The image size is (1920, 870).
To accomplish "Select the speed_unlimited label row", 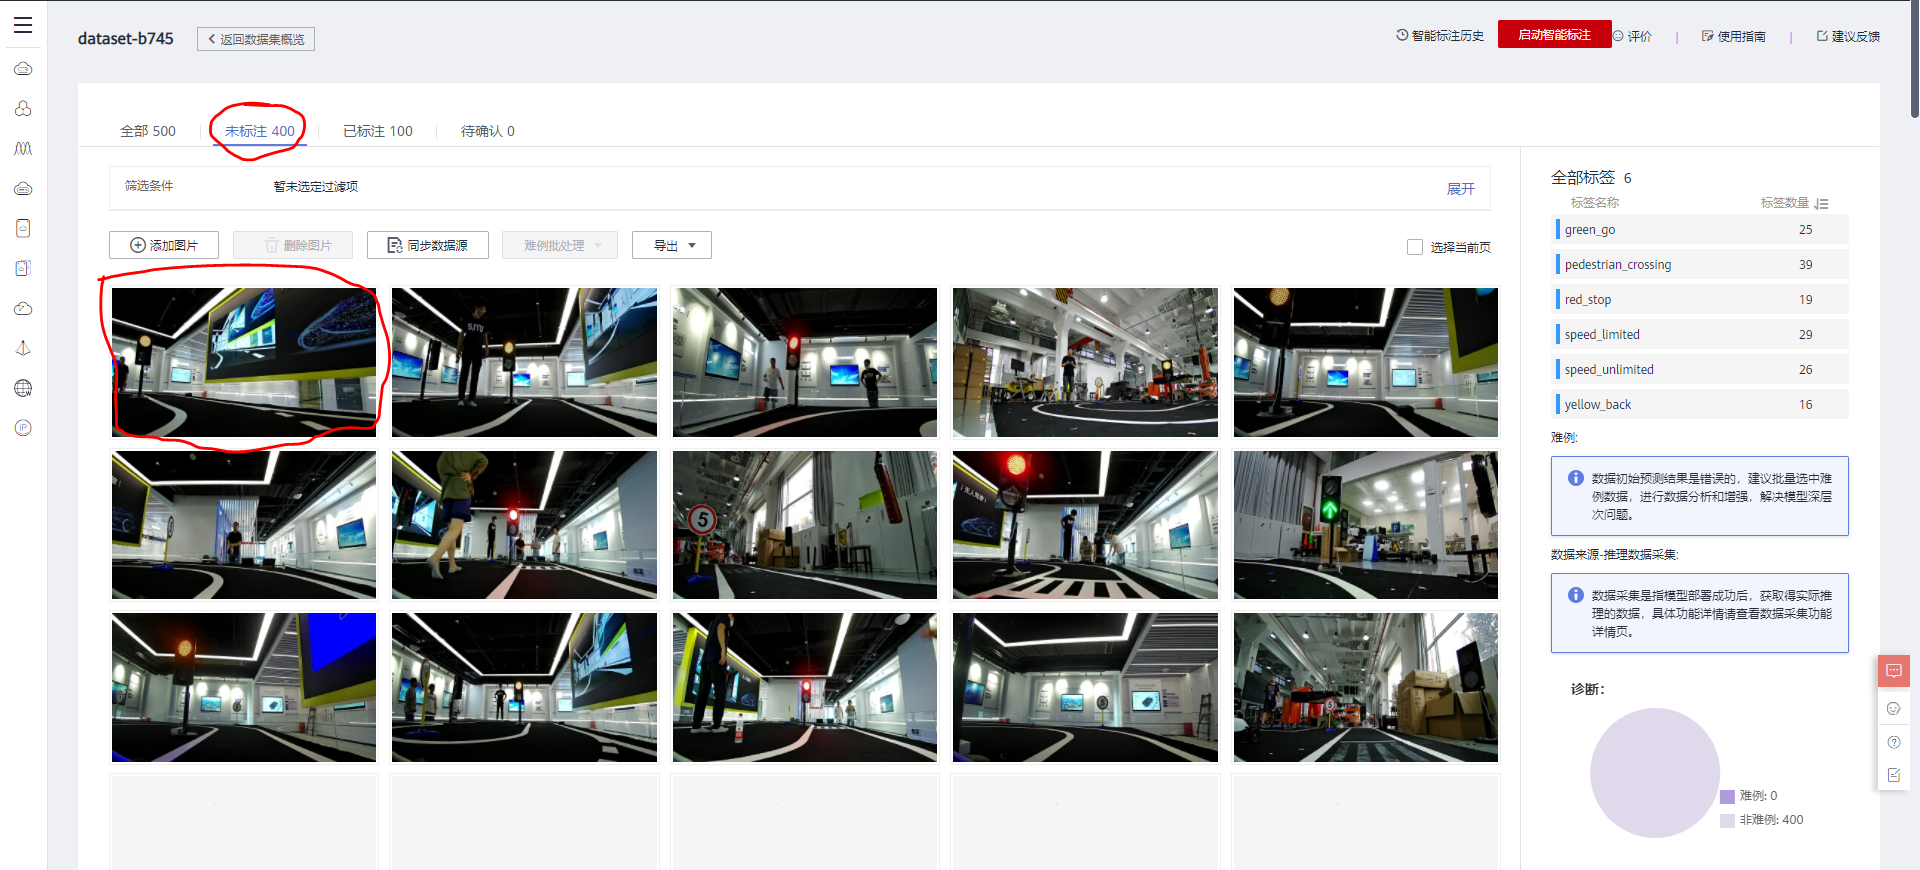I will point(1700,369).
